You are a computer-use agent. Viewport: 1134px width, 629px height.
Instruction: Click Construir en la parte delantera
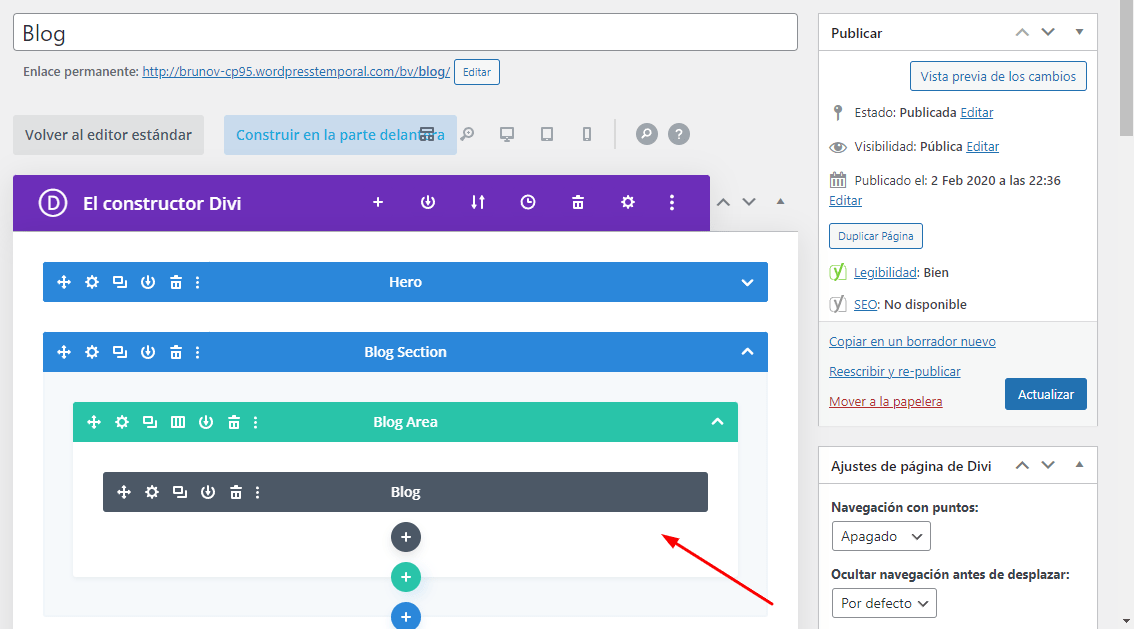pyautogui.click(x=340, y=135)
